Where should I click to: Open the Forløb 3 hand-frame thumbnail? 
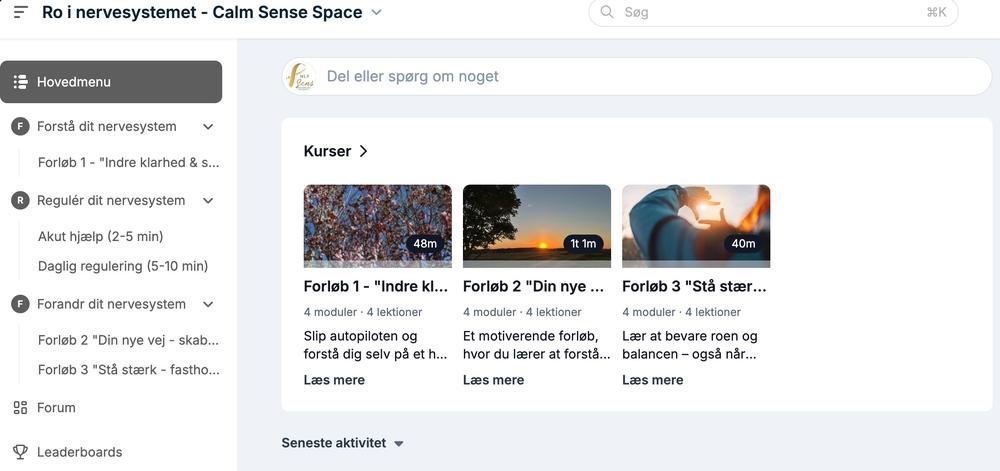click(696, 224)
